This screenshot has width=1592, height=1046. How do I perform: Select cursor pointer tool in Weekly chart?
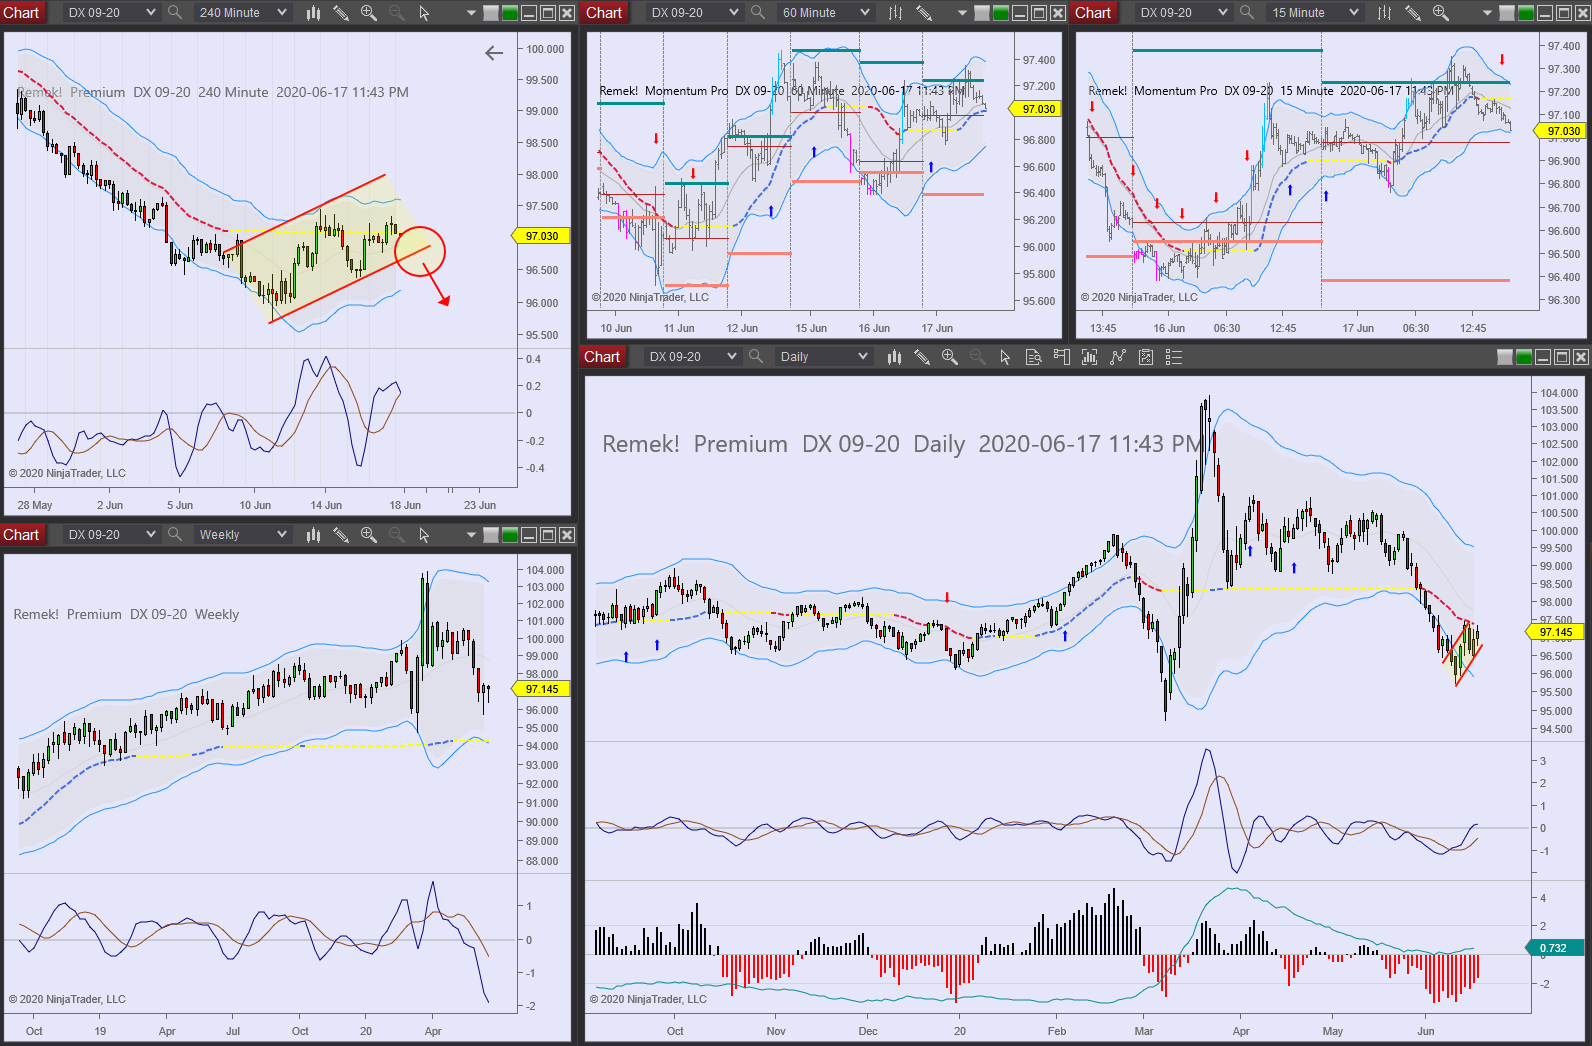click(x=424, y=535)
